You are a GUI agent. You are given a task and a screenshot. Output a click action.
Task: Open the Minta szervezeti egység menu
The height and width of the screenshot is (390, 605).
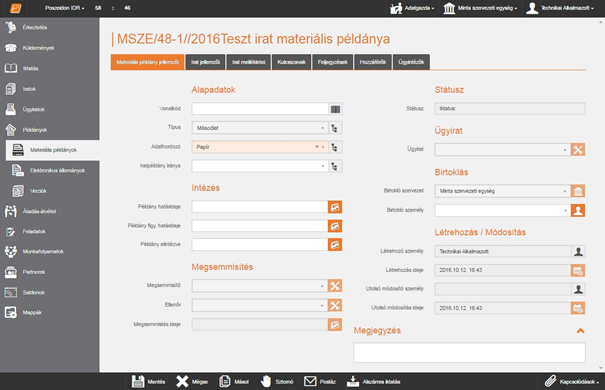coord(480,8)
